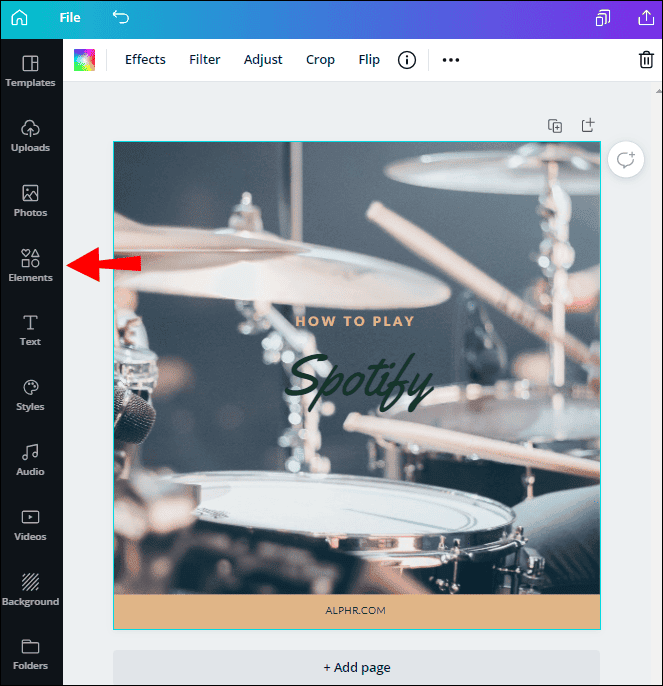The image size is (663, 686).
Task: Click the scroll-up arrow of the scrollbar
Action: pyautogui.click(x=659, y=91)
